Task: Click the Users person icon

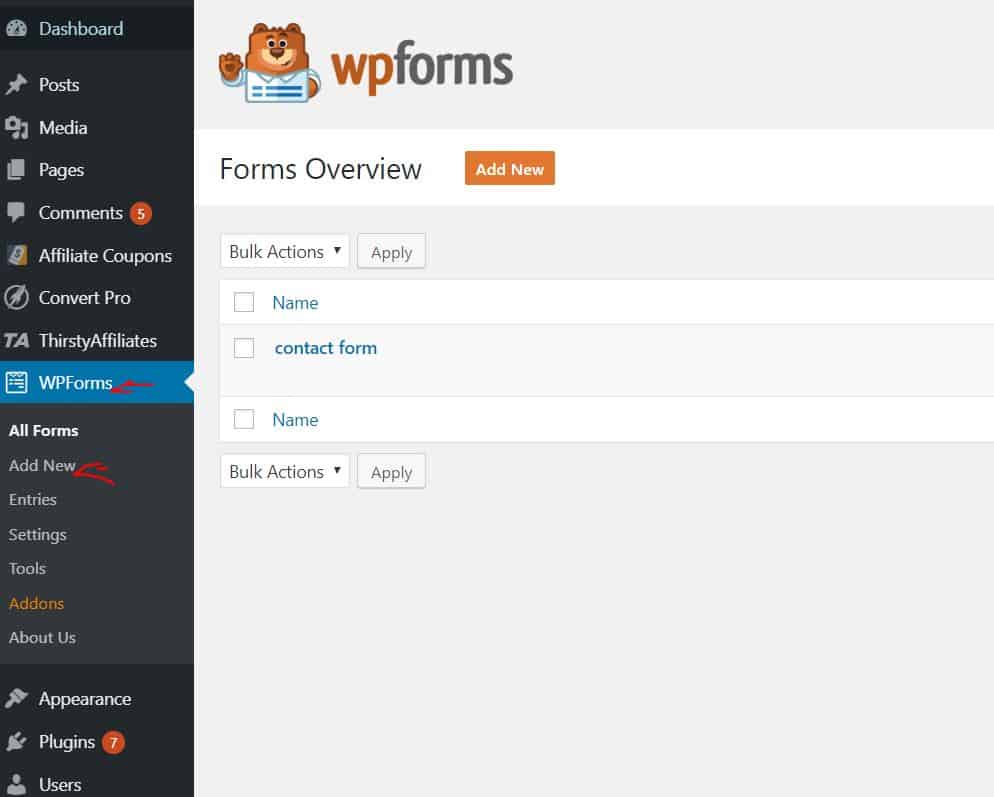Action: 16,784
